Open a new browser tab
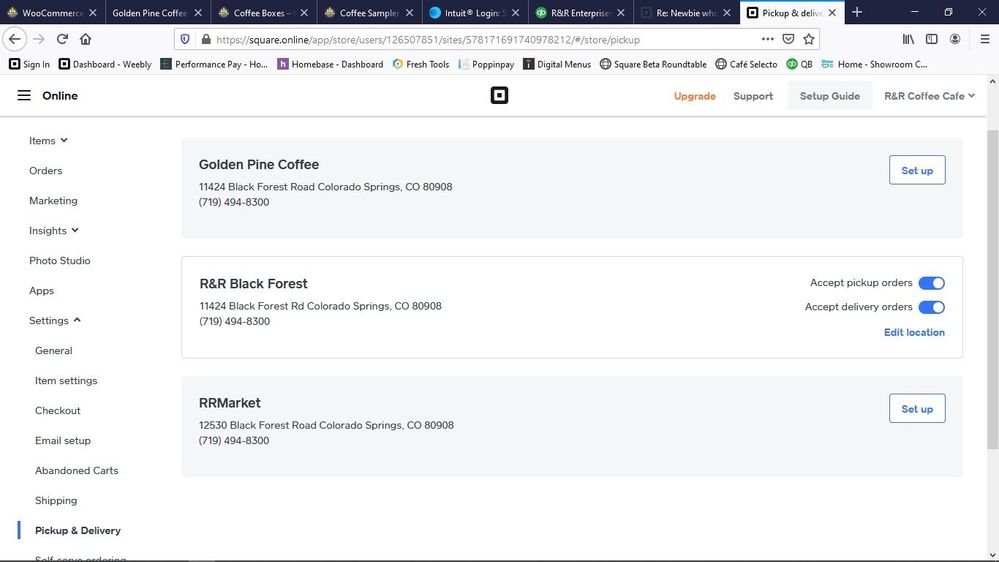This screenshot has width=999, height=562. [857, 13]
